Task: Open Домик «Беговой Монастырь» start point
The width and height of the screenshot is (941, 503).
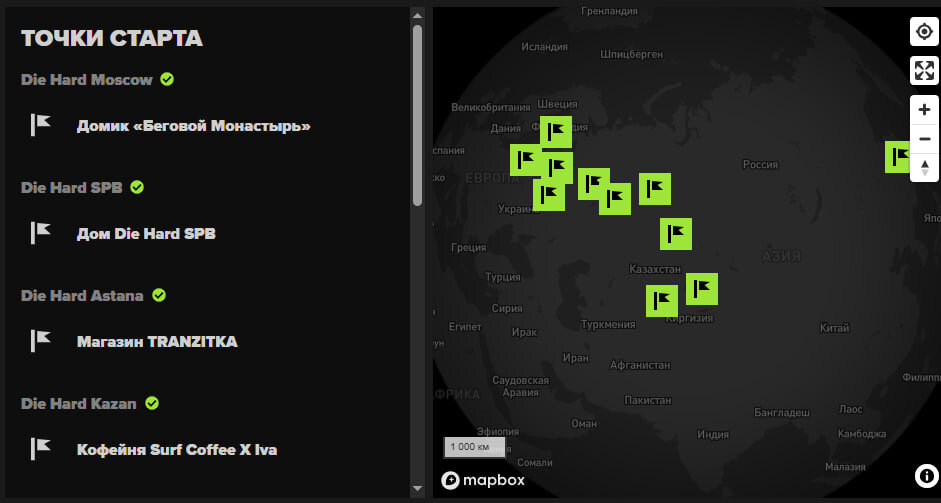Action: (193, 126)
